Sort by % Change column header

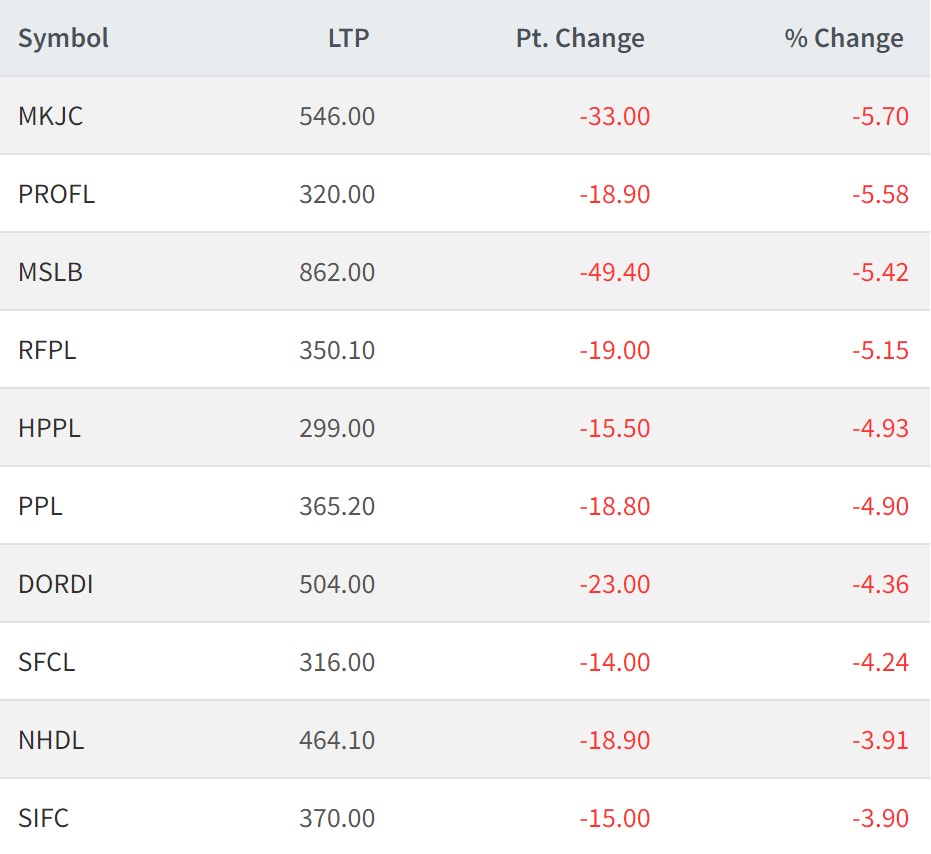pos(843,39)
